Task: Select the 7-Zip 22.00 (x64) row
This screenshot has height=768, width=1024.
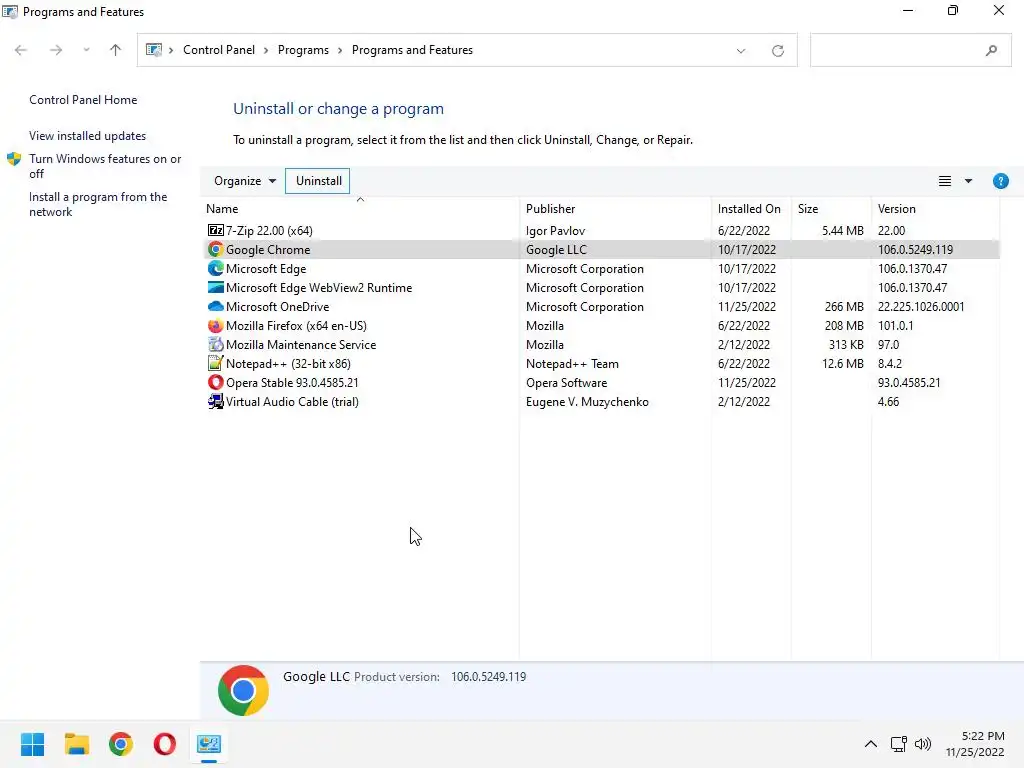Action: pyautogui.click(x=600, y=231)
